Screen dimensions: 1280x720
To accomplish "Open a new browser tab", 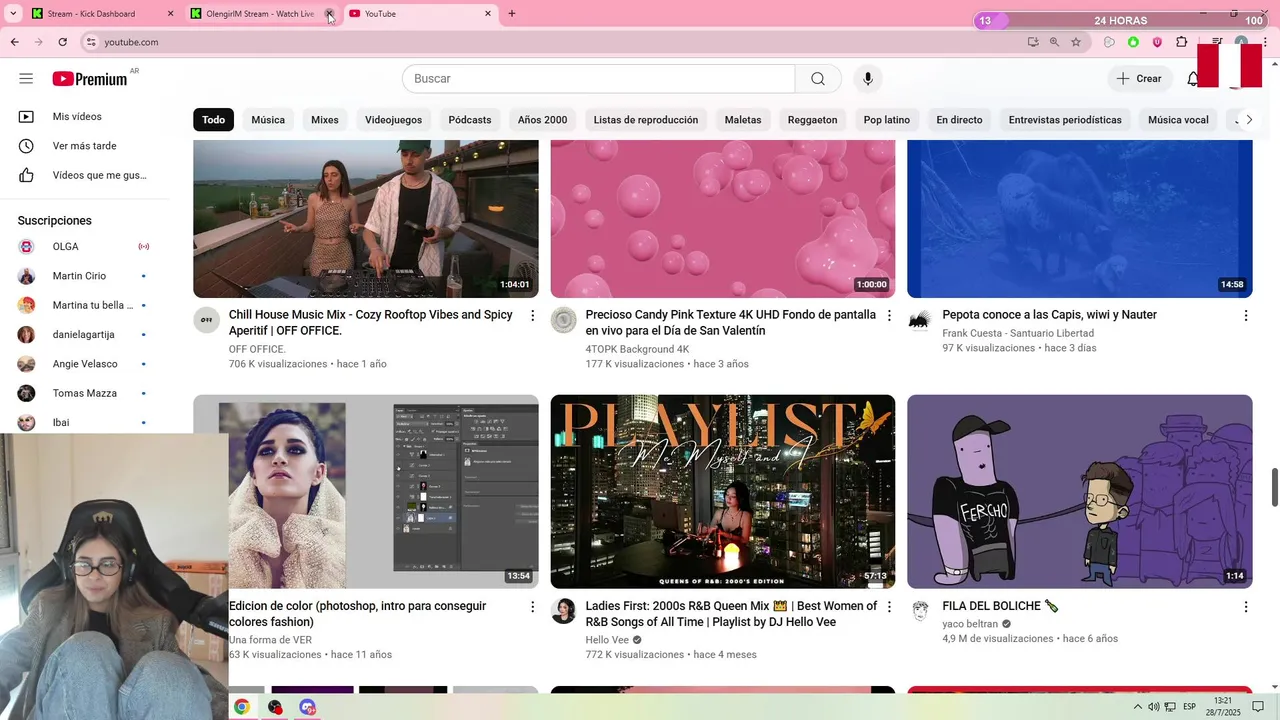I will [x=512, y=14].
